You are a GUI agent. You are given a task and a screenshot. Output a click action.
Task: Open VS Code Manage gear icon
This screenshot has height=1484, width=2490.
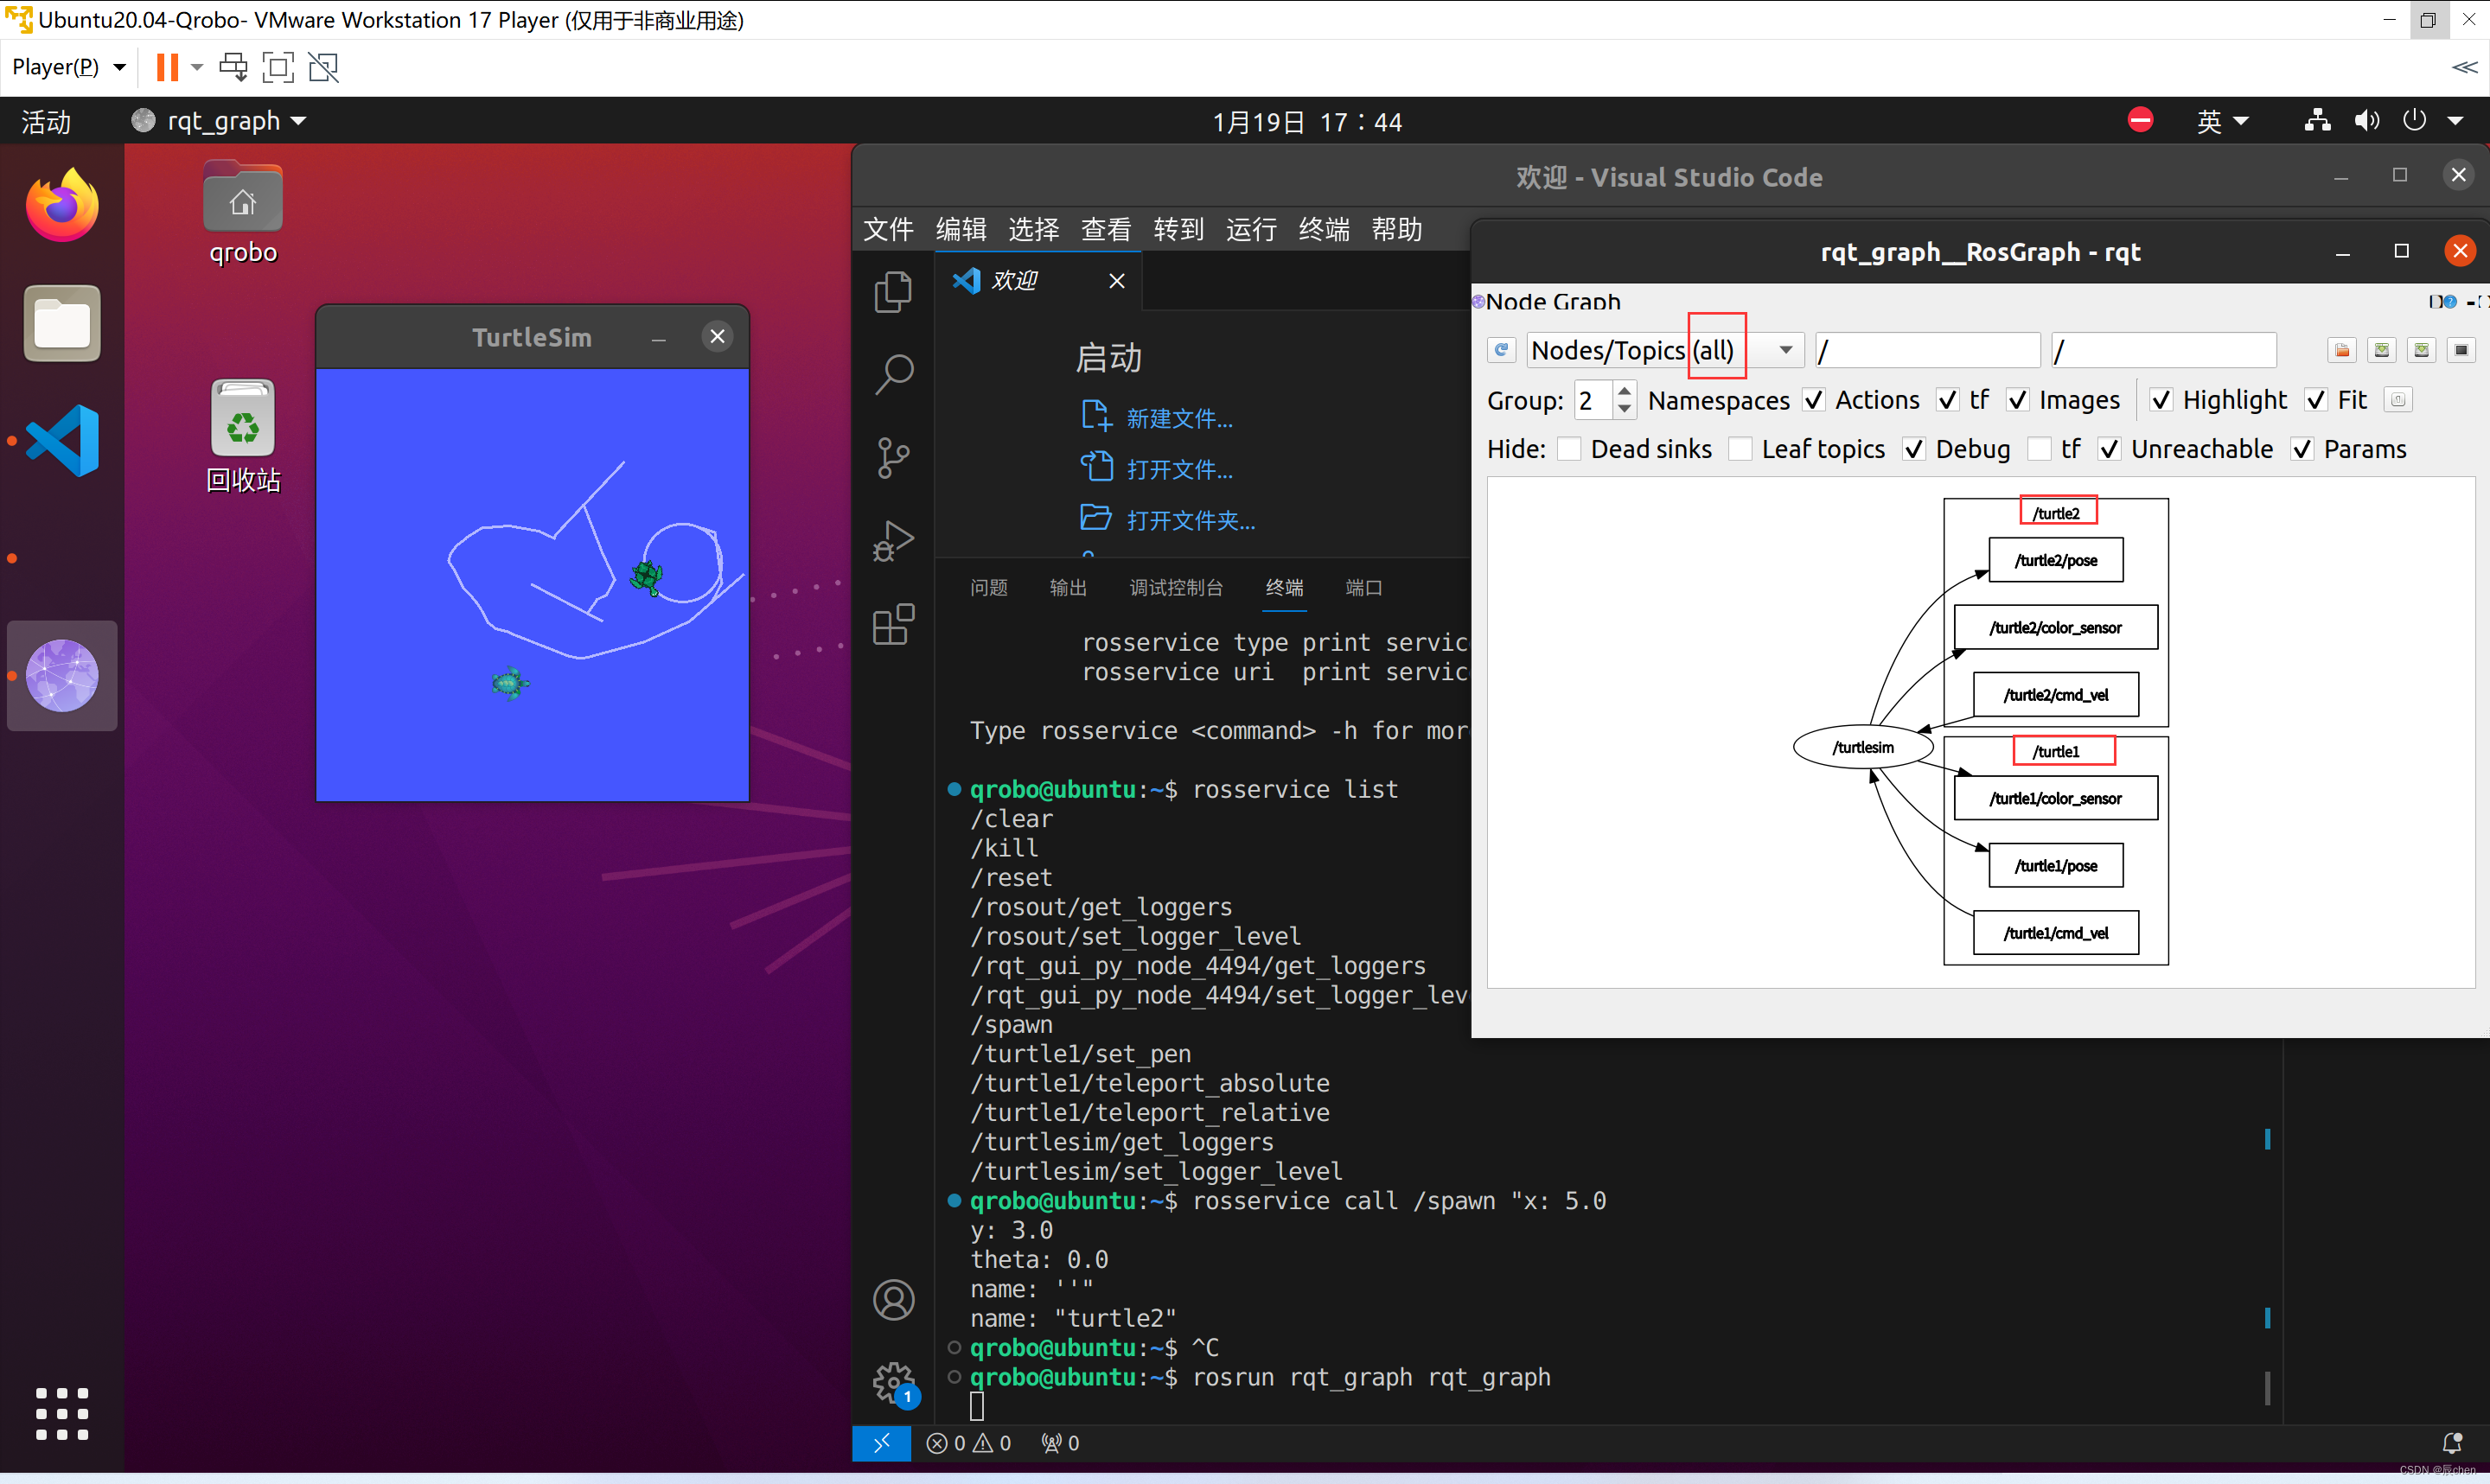coord(893,1384)
